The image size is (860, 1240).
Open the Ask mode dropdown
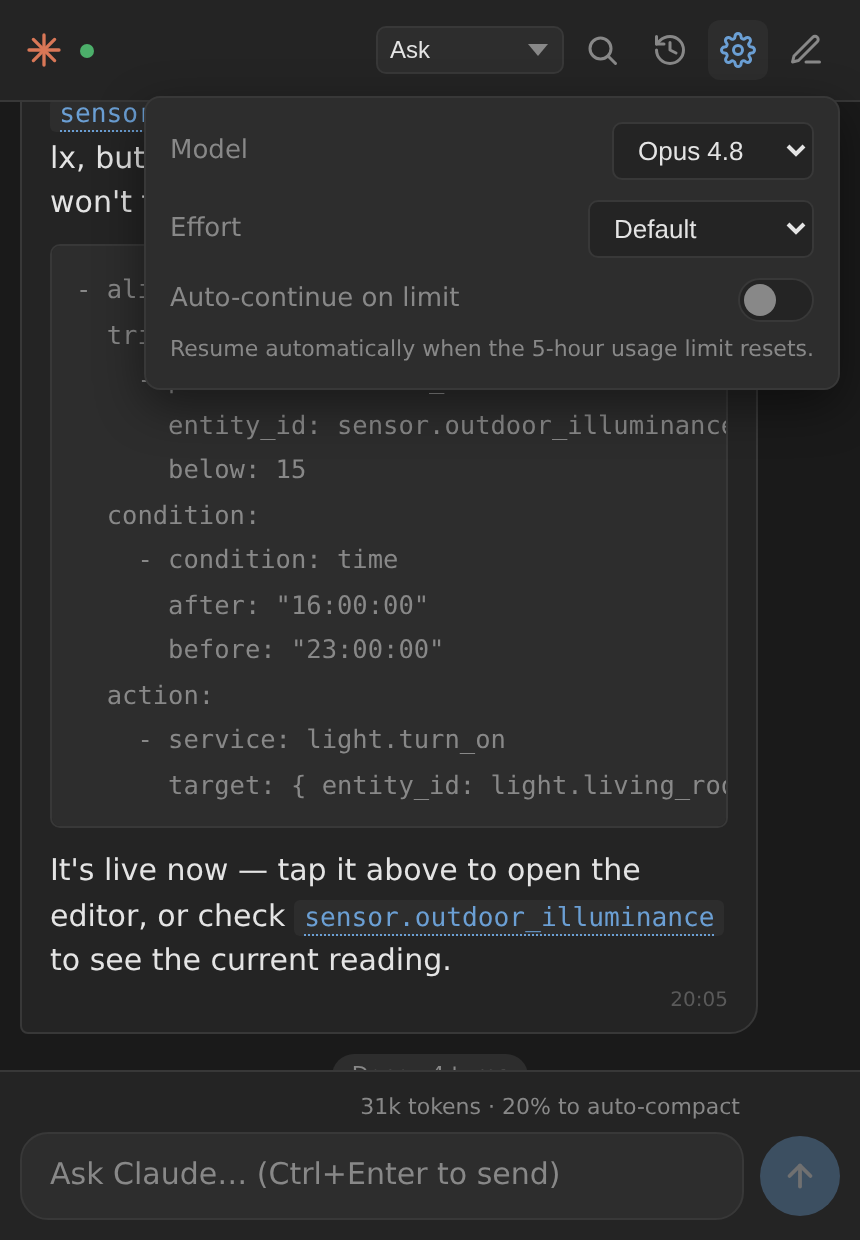click(470, 50)
